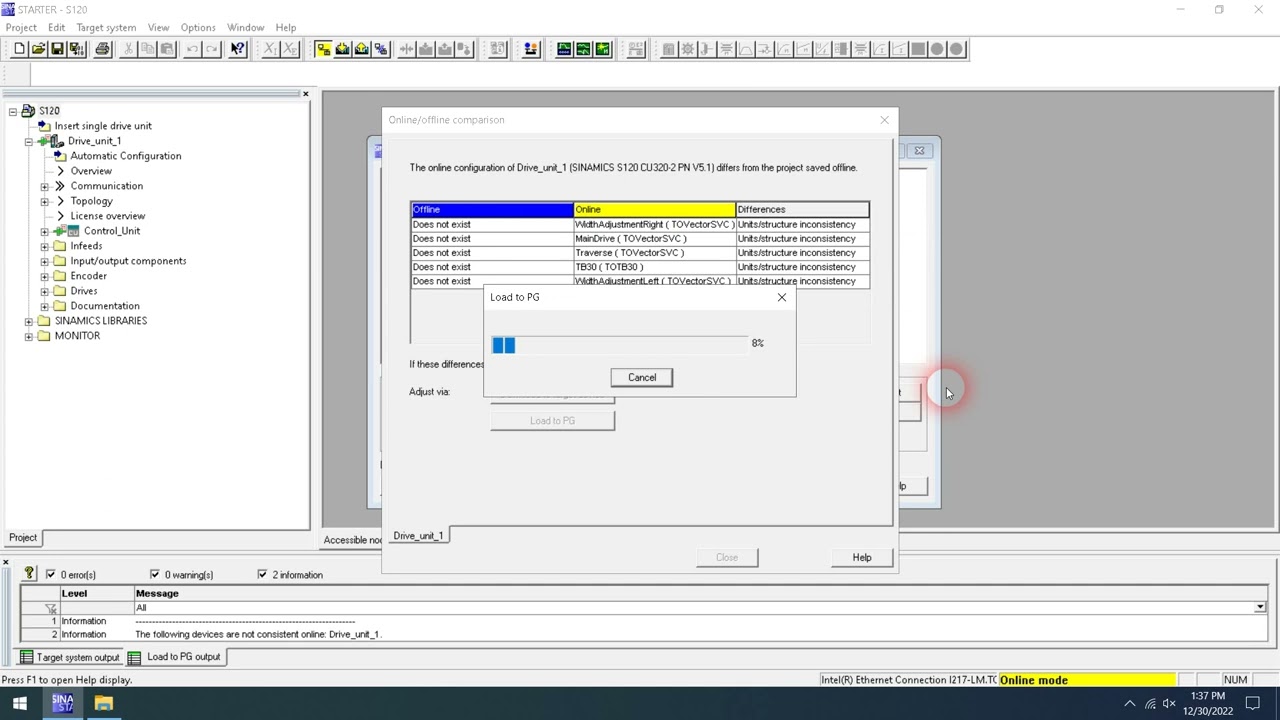Expand the Documentation folder

pyautogui.click(x=45, y=306)
